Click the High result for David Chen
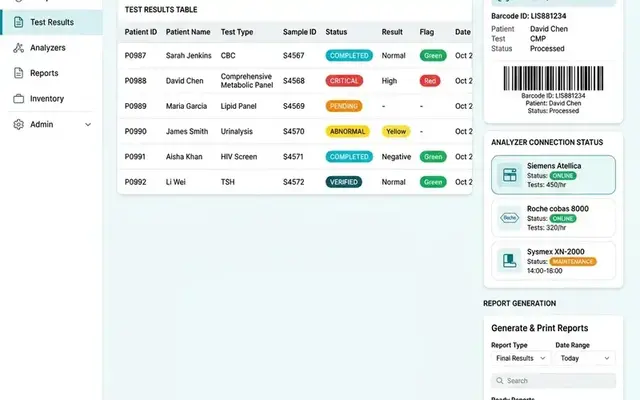 389,81
